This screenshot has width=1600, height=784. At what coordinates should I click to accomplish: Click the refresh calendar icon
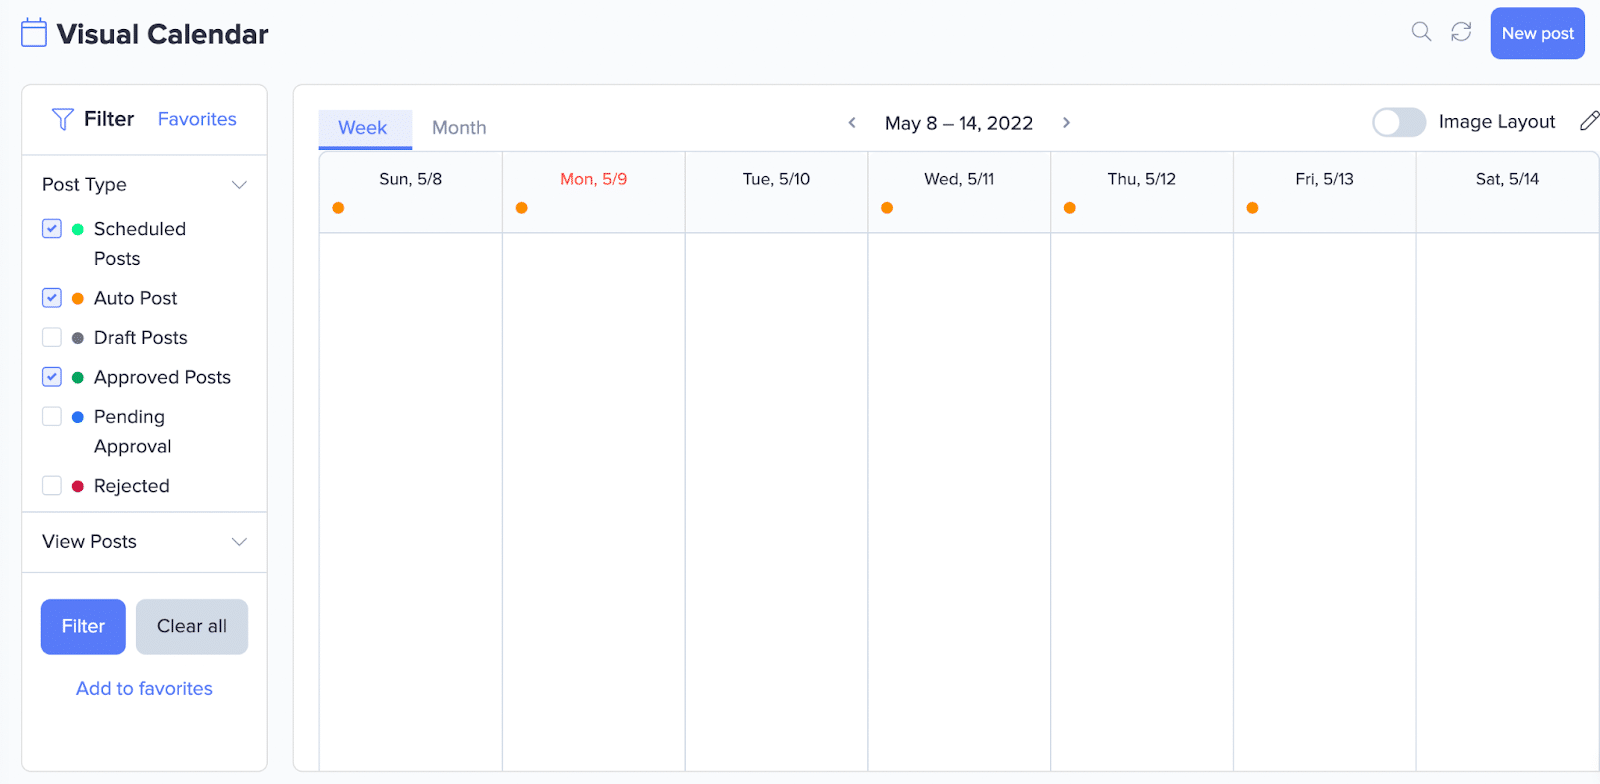(1461, 32)
